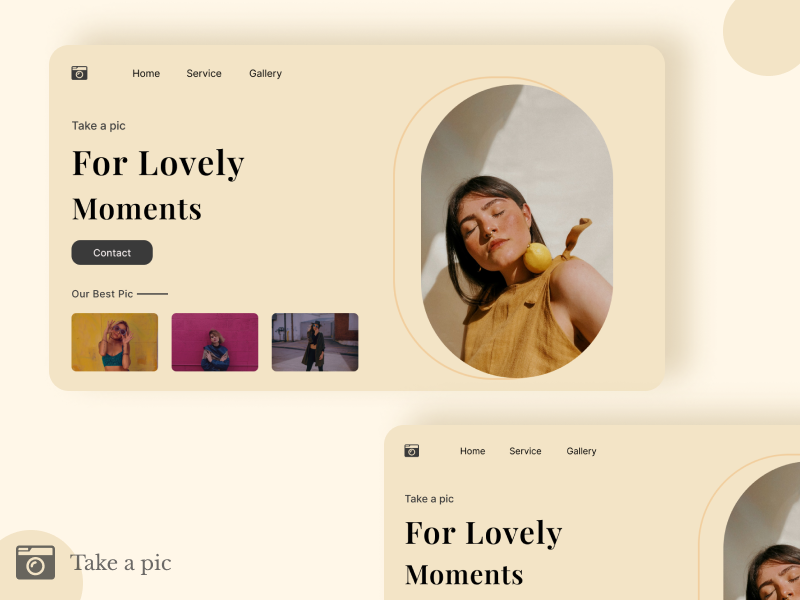
Task: Click the large camera icon beside Take a pic
Action: tap(35, 562)
